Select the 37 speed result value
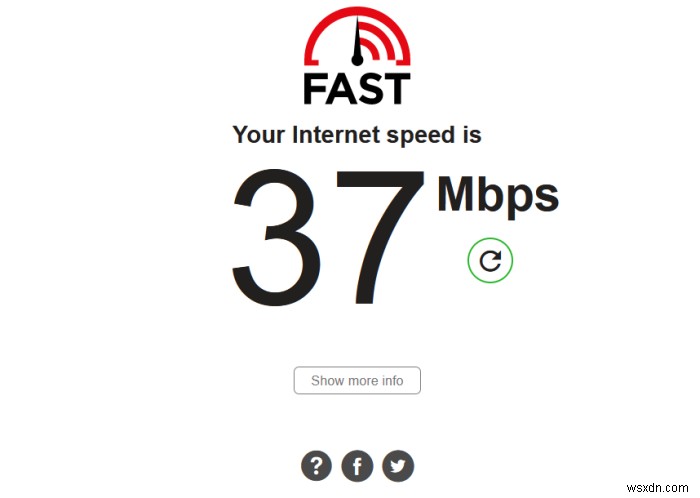Image resolution: width=700 pixels, height=498 pixels. [328, 237]
